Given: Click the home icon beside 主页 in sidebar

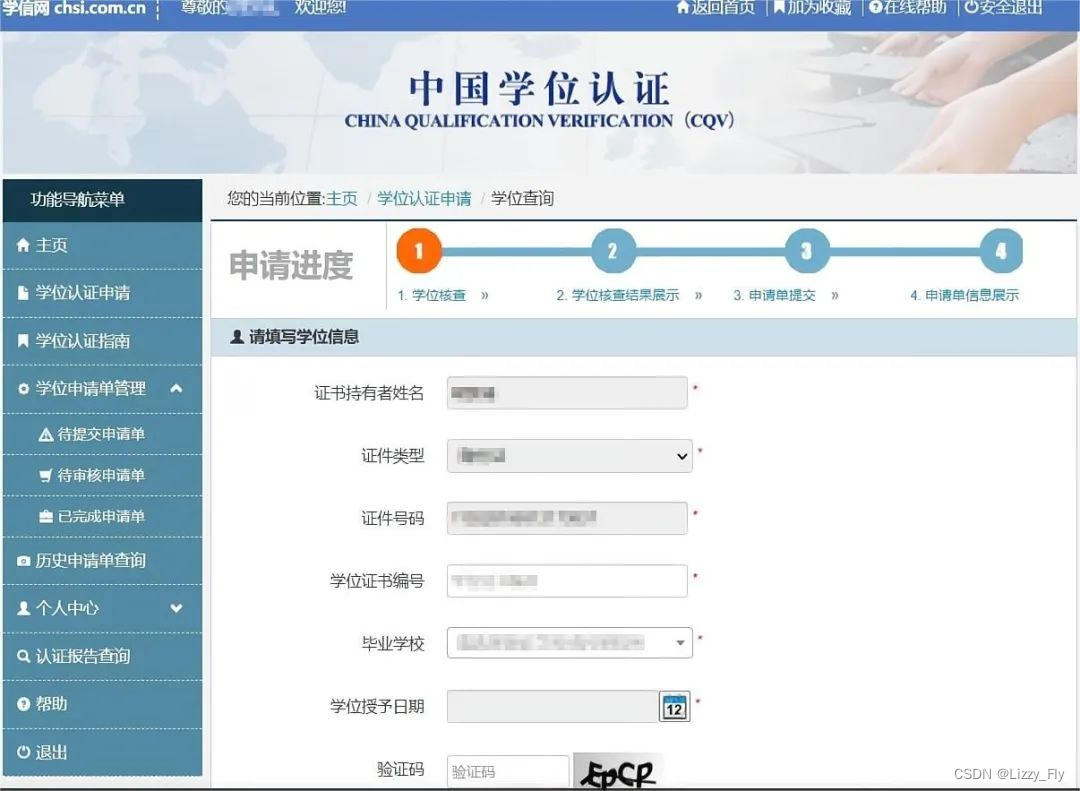Looking at the screenshot, I should 23,245.
